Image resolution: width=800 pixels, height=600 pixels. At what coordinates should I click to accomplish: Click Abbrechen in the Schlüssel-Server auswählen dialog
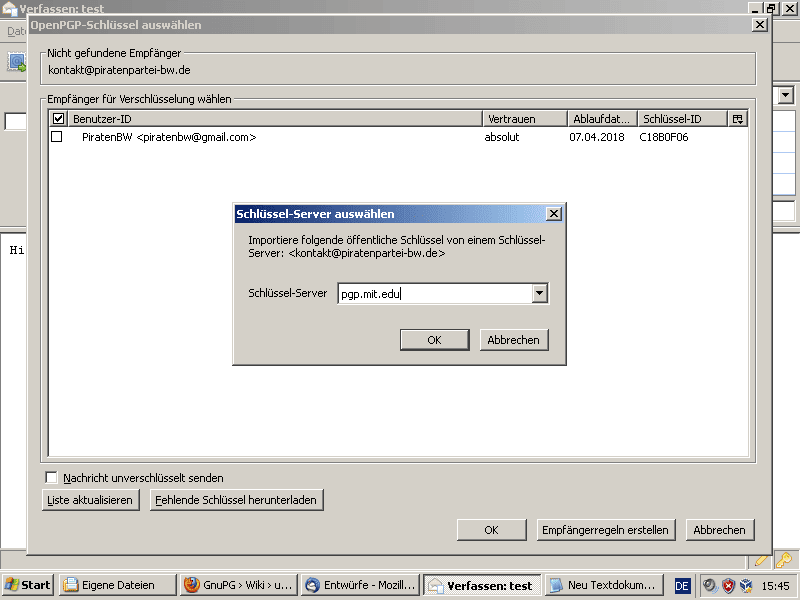[514, 340]
